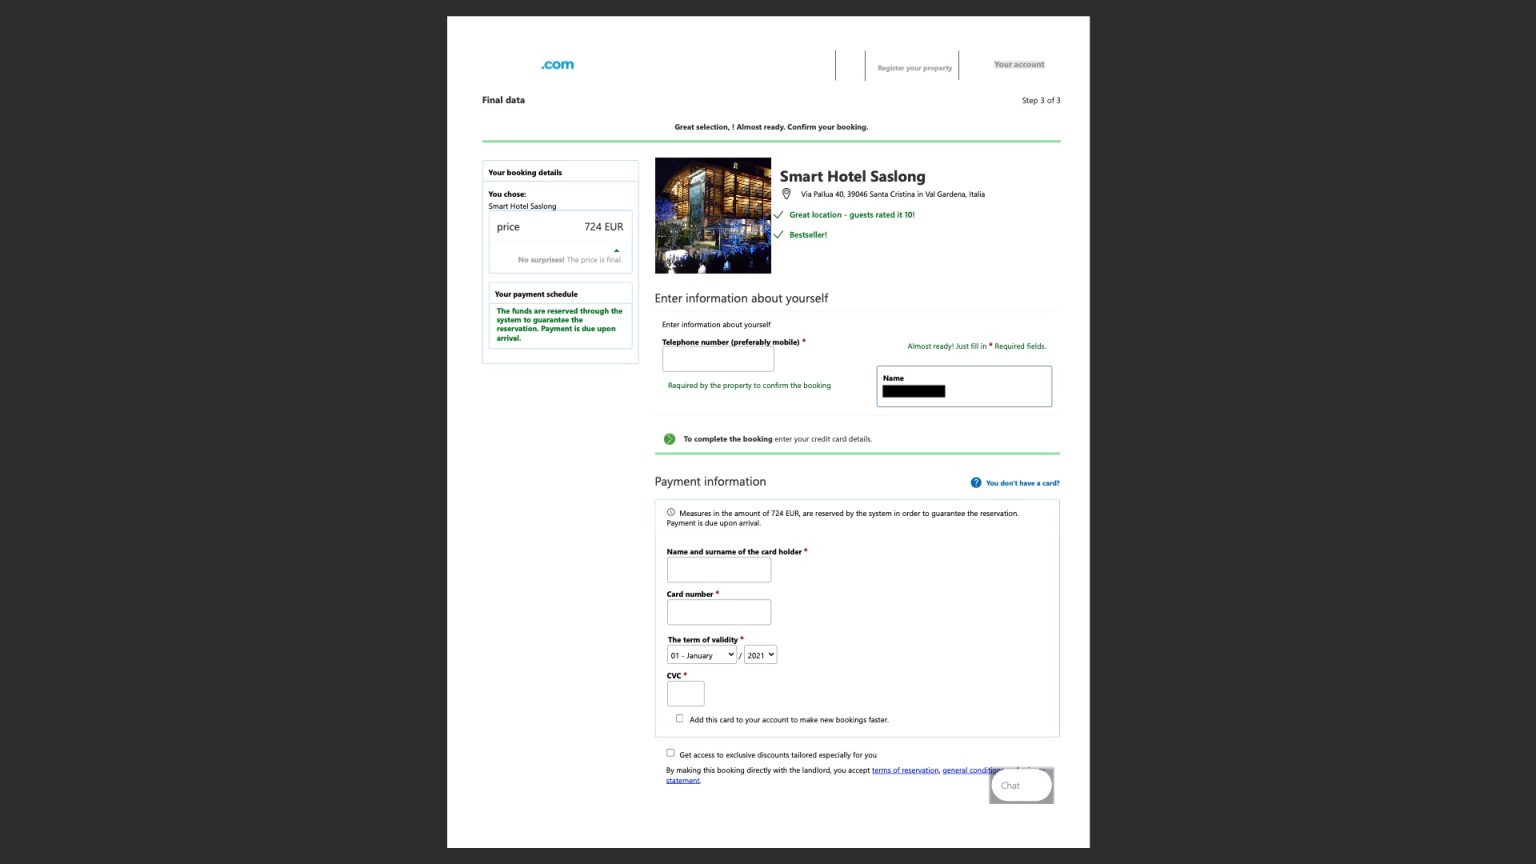Screen dimensions: 1536x864
Task: Check 'Get access to exclusive discounts'
Action: [670, 753]
